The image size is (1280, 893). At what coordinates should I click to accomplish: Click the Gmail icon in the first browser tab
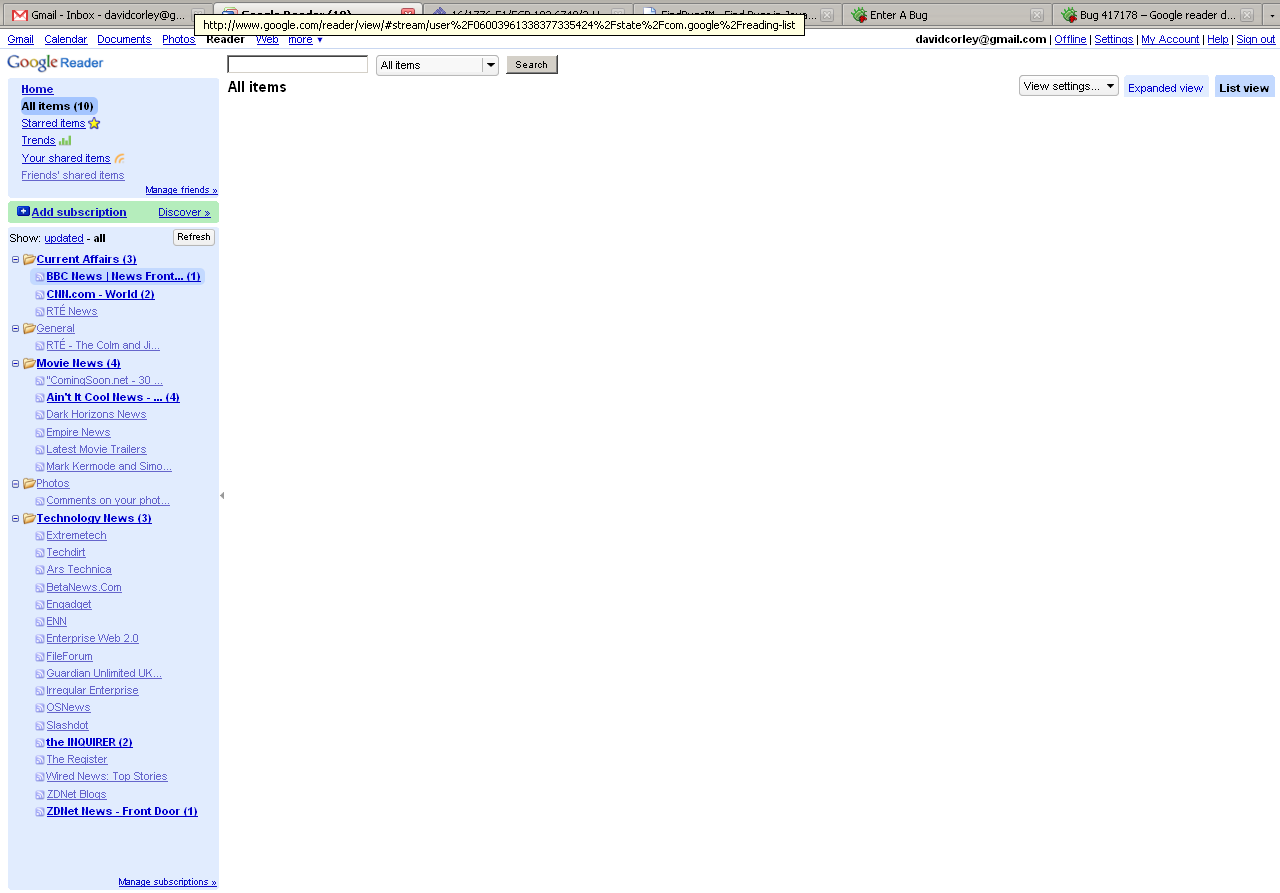[x=20, y=15]
